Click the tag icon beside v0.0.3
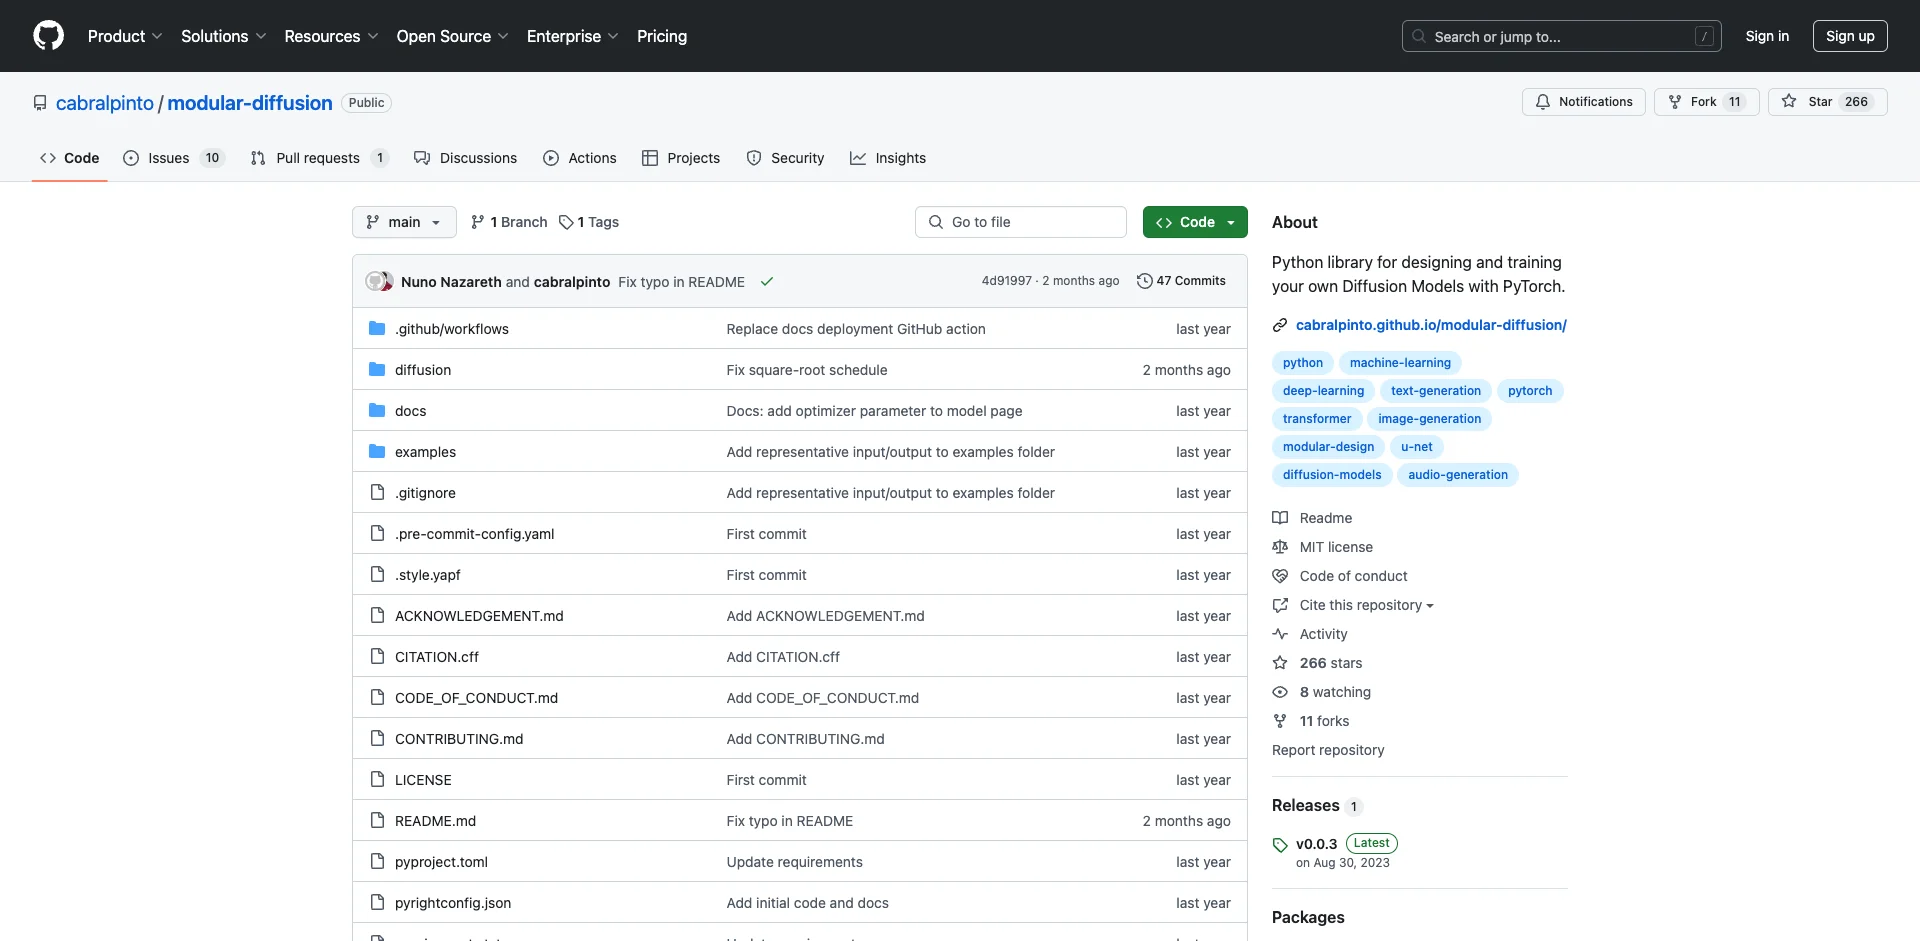This screenshot has width=1920, height=941. 1280,845
